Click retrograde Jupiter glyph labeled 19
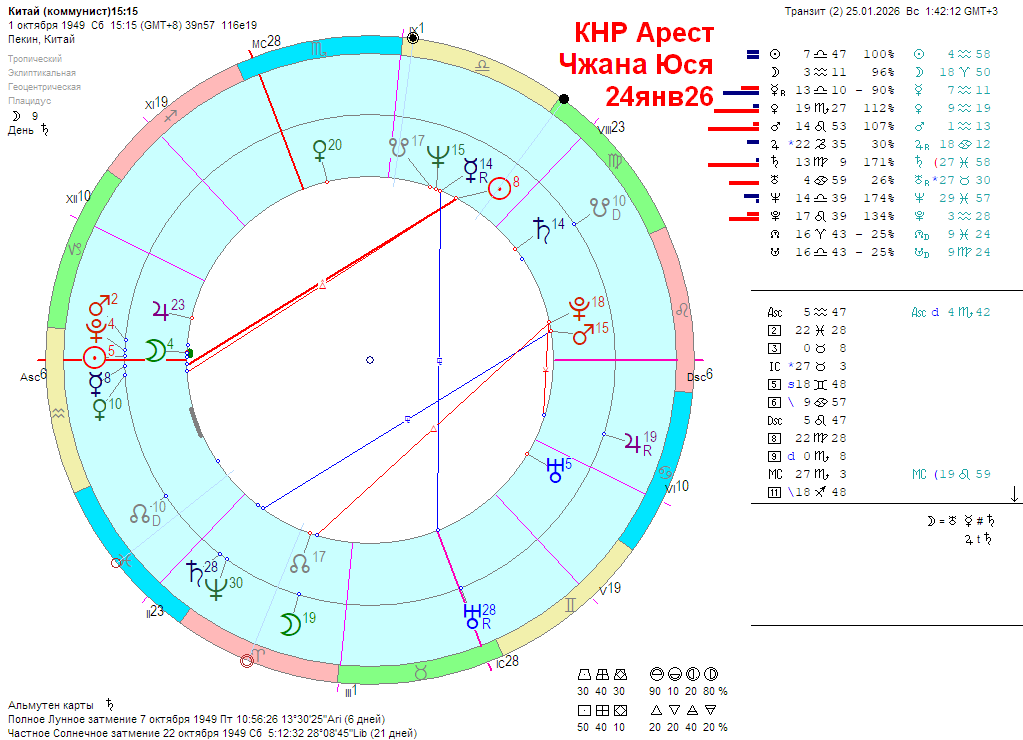Image resolution: width=1023 pixels, height=740 pixels. 632,443
